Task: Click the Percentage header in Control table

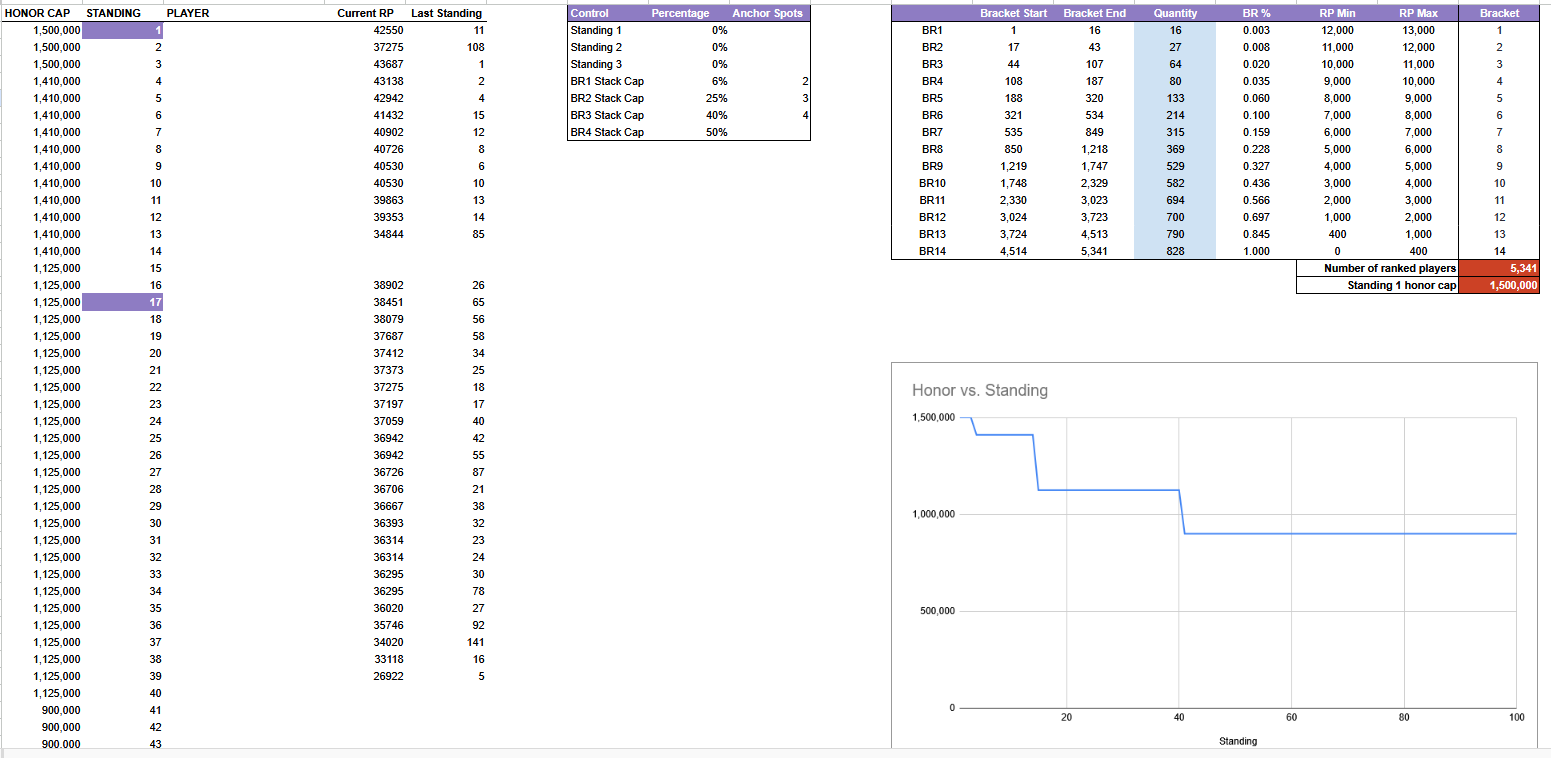Action: point(680,13)
